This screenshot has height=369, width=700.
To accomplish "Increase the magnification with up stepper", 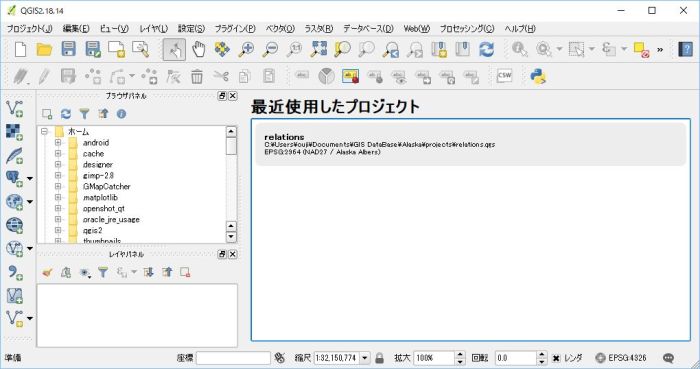I will (461, 355).
